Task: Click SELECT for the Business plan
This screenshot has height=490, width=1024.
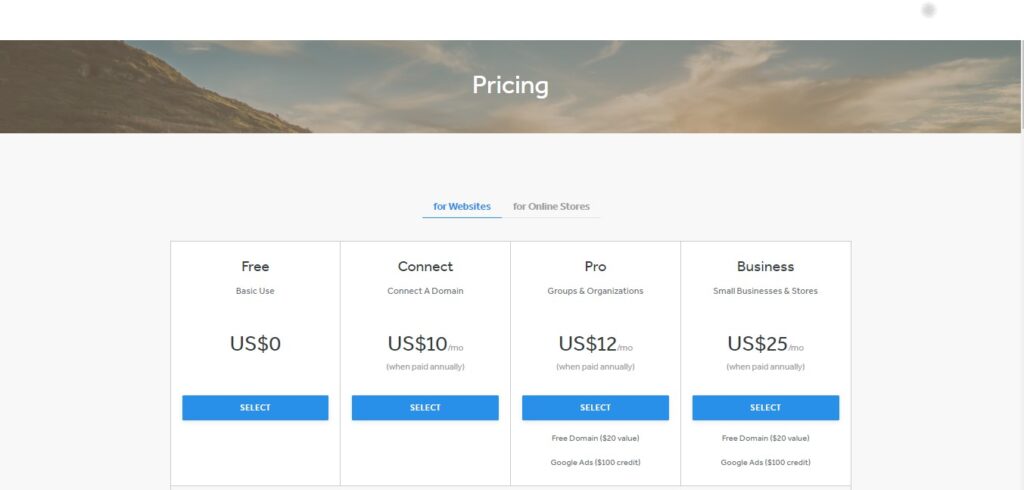Action: coord(765,407)
